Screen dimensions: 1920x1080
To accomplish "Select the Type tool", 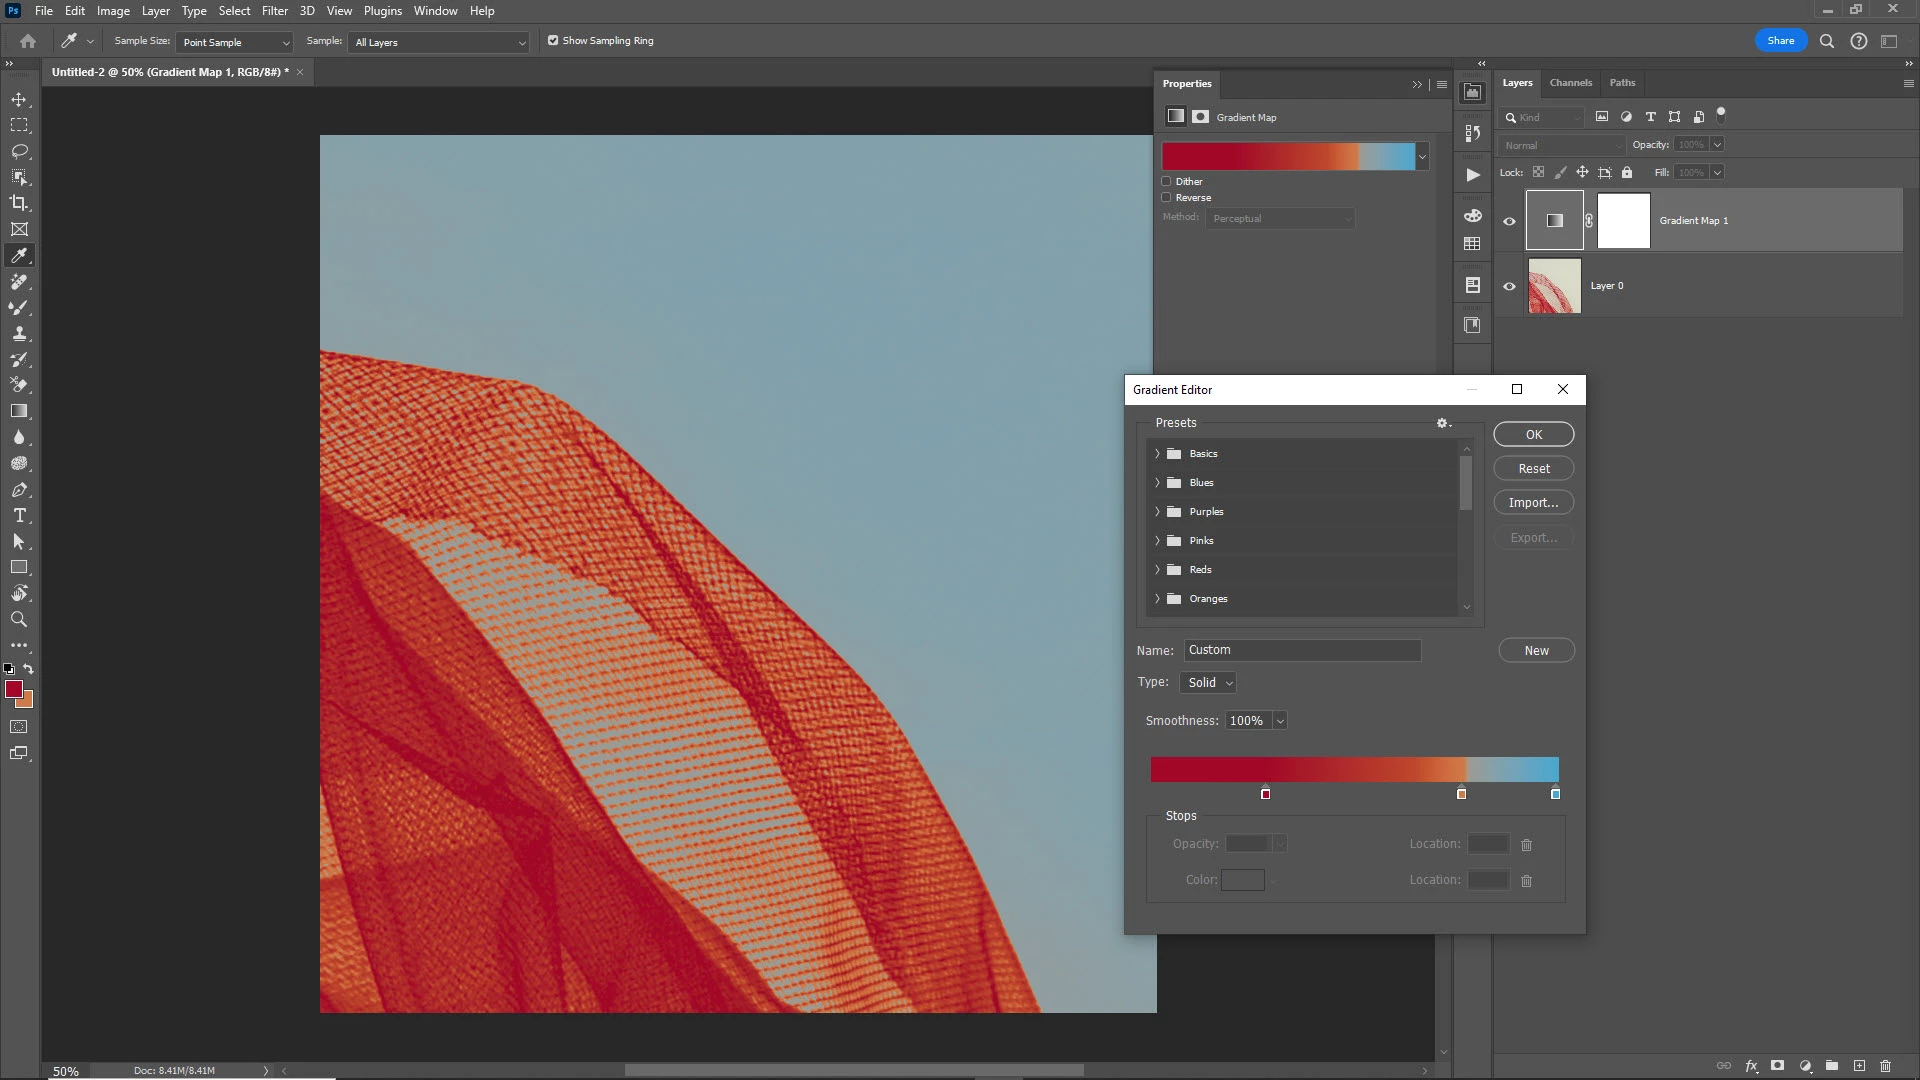I will coord(19,516).
